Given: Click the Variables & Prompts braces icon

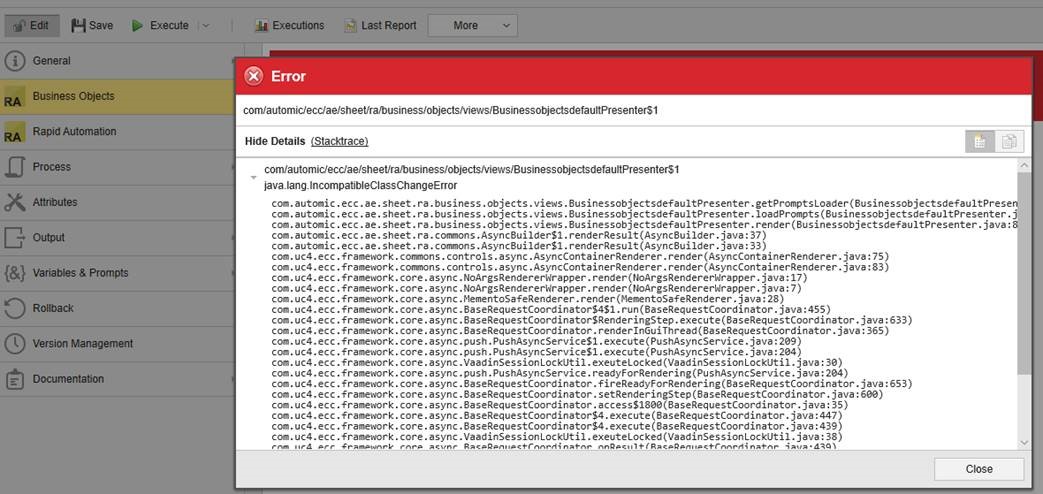Looking at the screenshot, I should (15, 273).
